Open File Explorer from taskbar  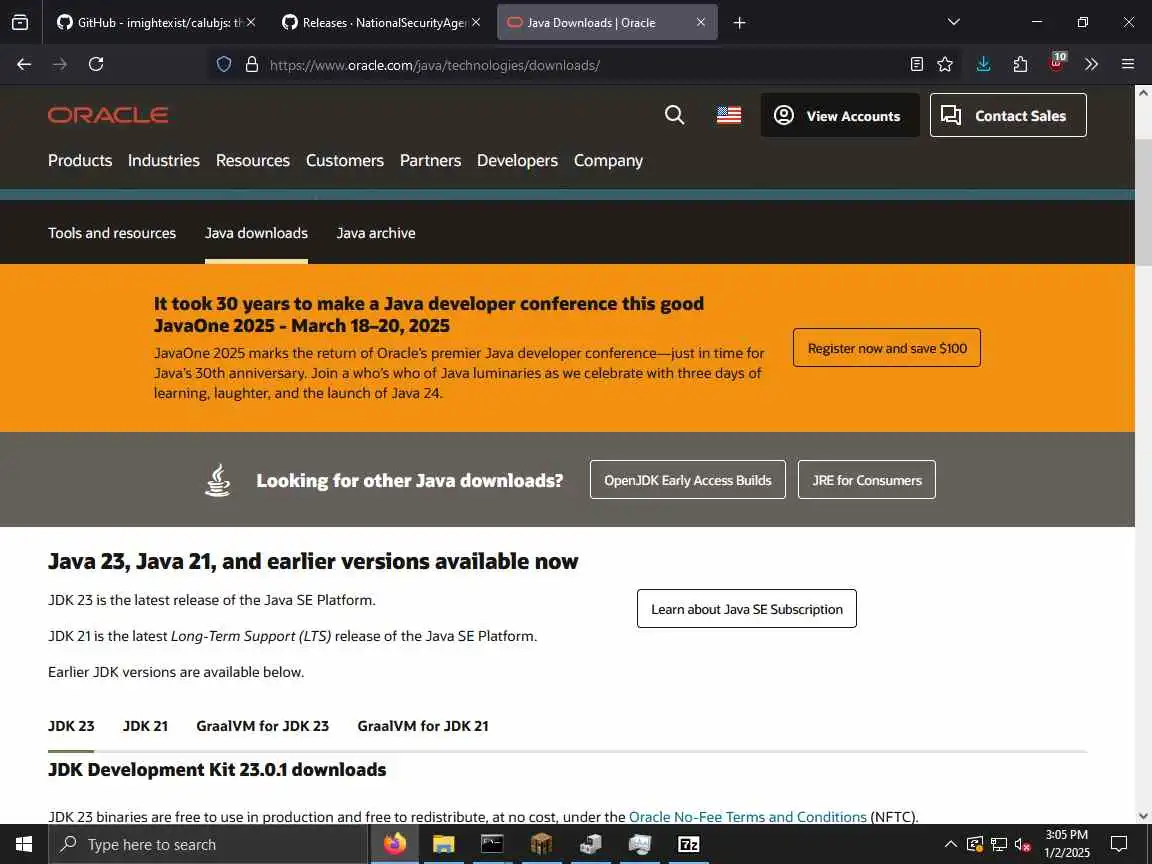(444, 844)
